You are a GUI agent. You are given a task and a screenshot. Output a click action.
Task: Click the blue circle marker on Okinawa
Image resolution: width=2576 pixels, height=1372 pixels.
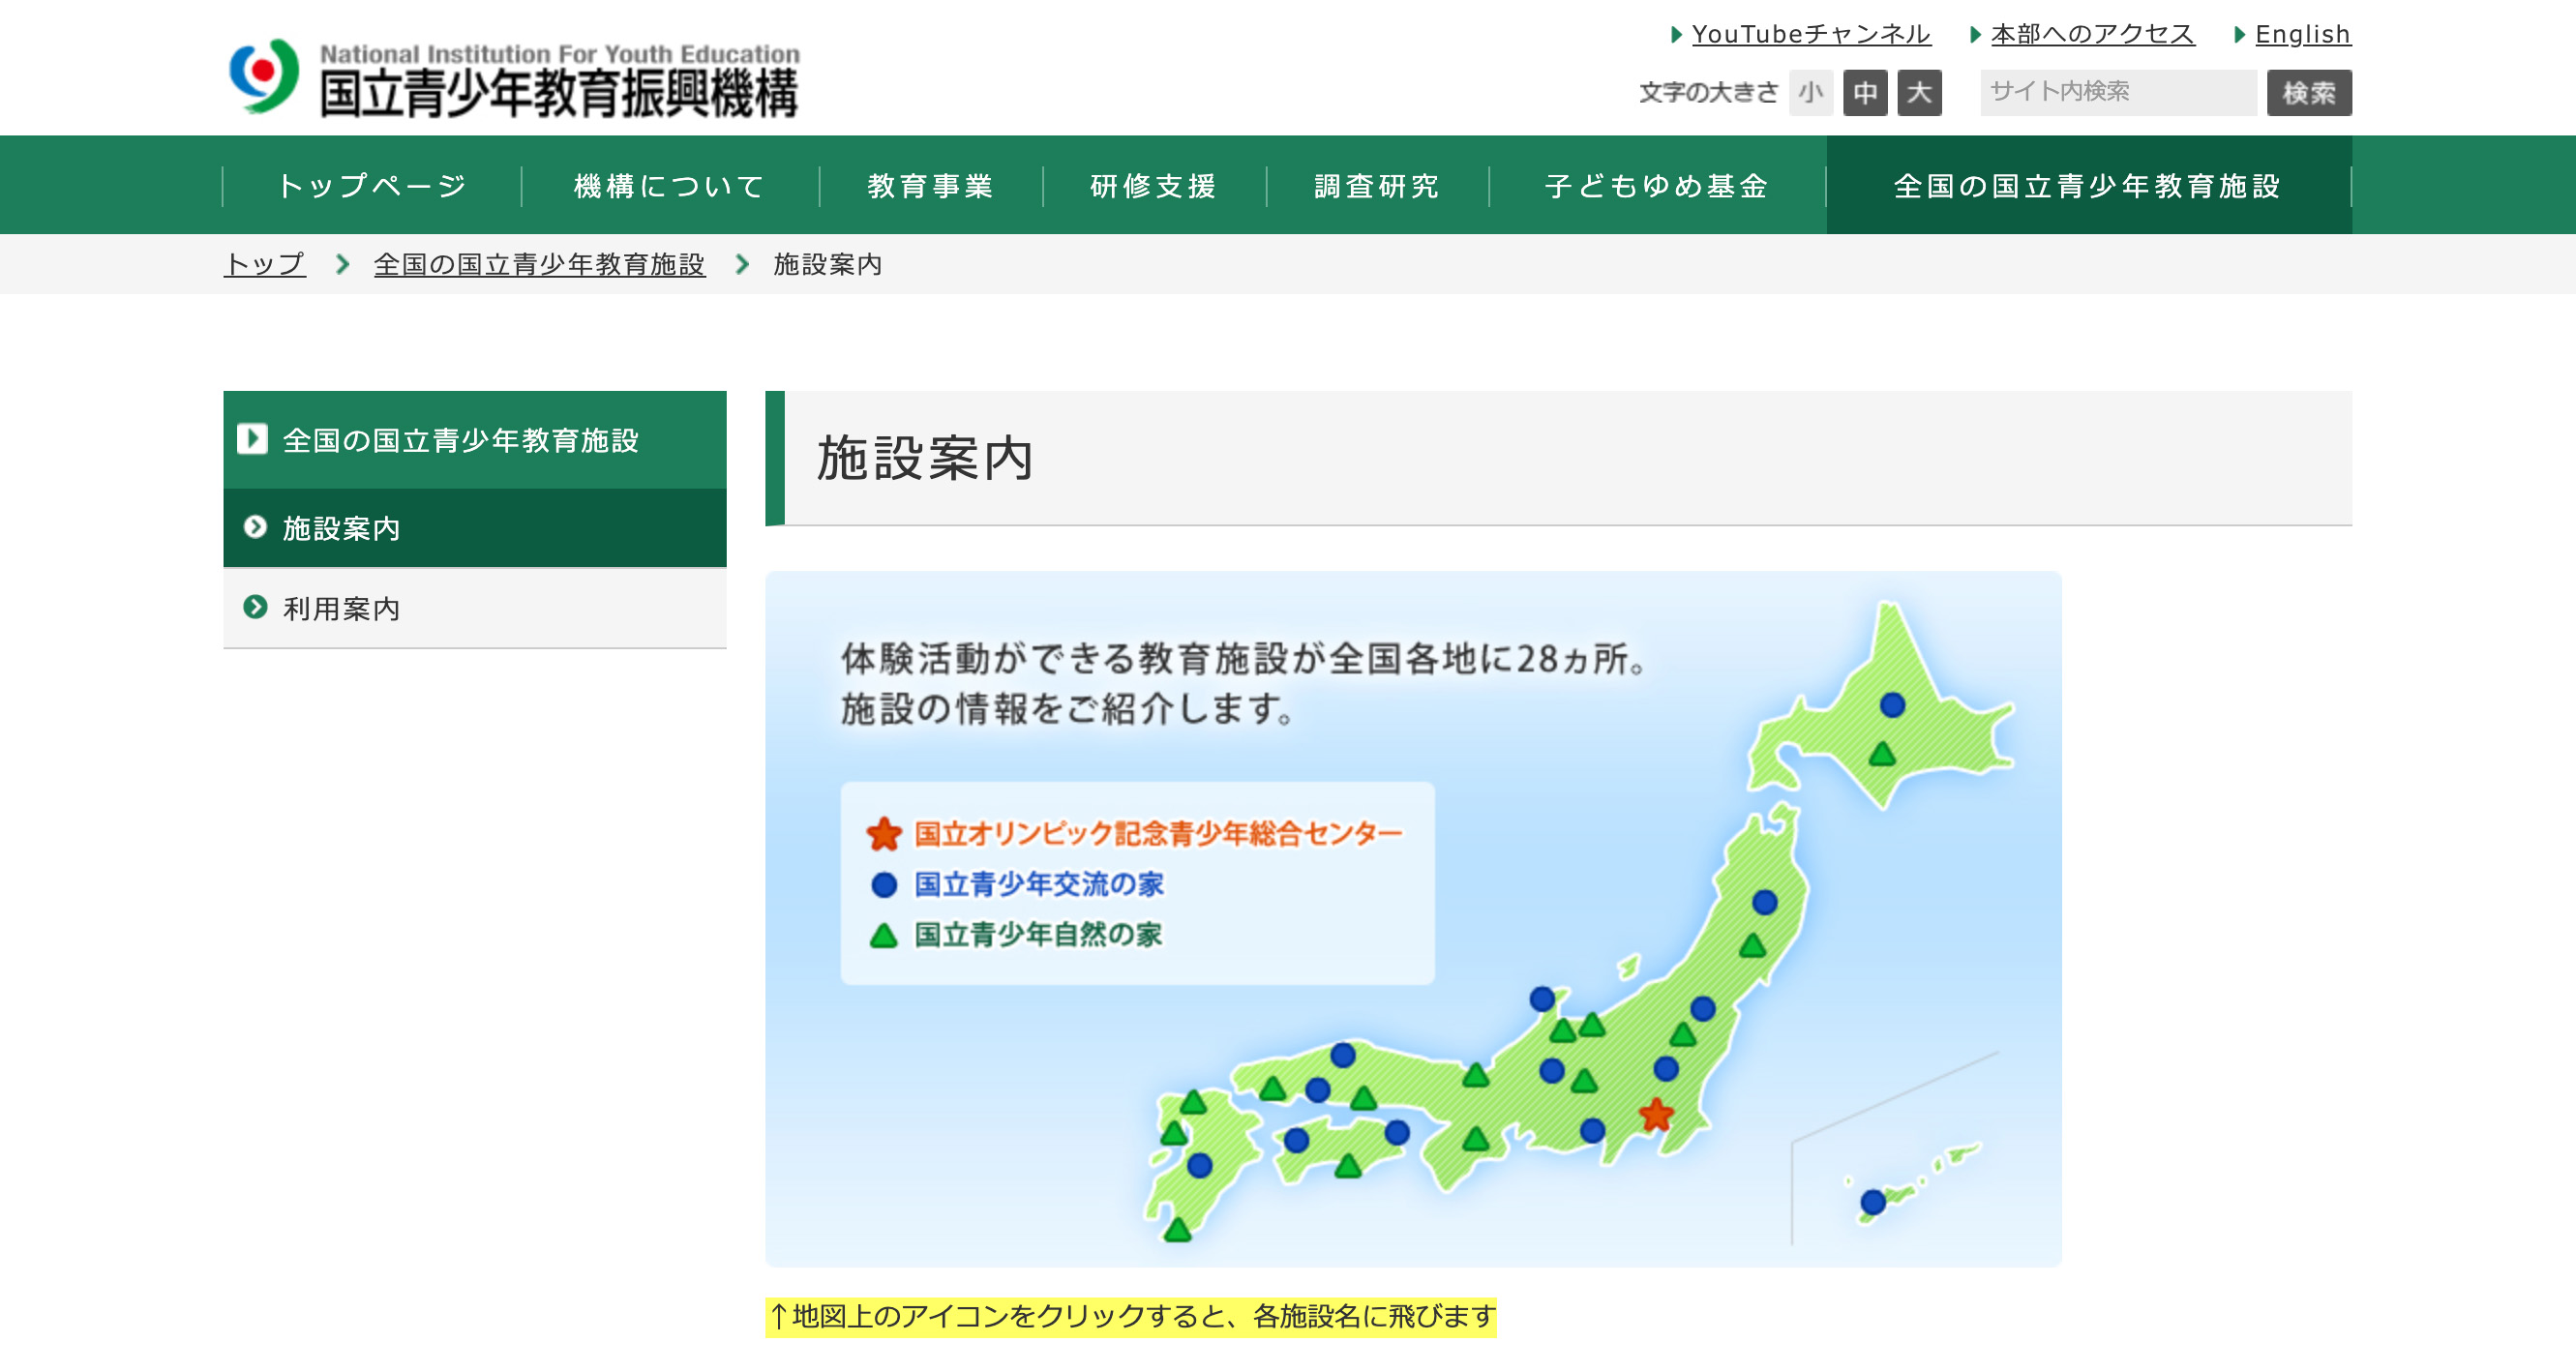[x=1873, y=1201]
